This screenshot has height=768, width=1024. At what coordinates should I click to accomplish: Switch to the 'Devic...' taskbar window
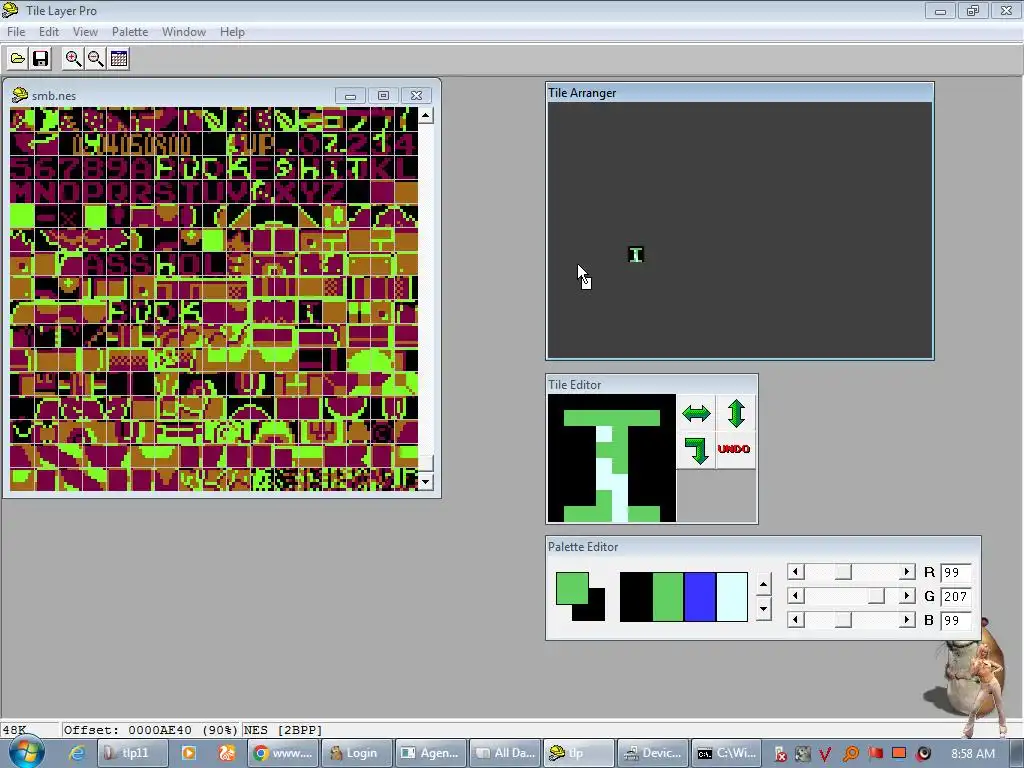coord(654,753)
